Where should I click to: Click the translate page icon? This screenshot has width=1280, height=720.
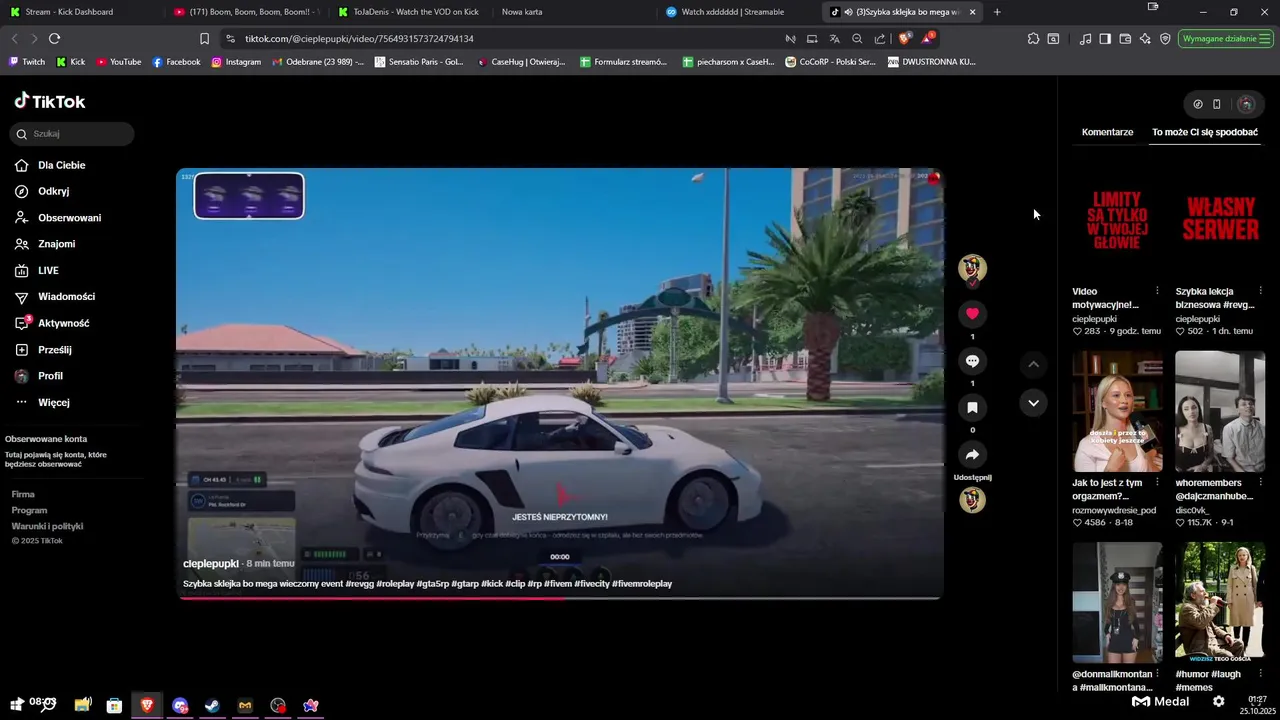(834, 38)
